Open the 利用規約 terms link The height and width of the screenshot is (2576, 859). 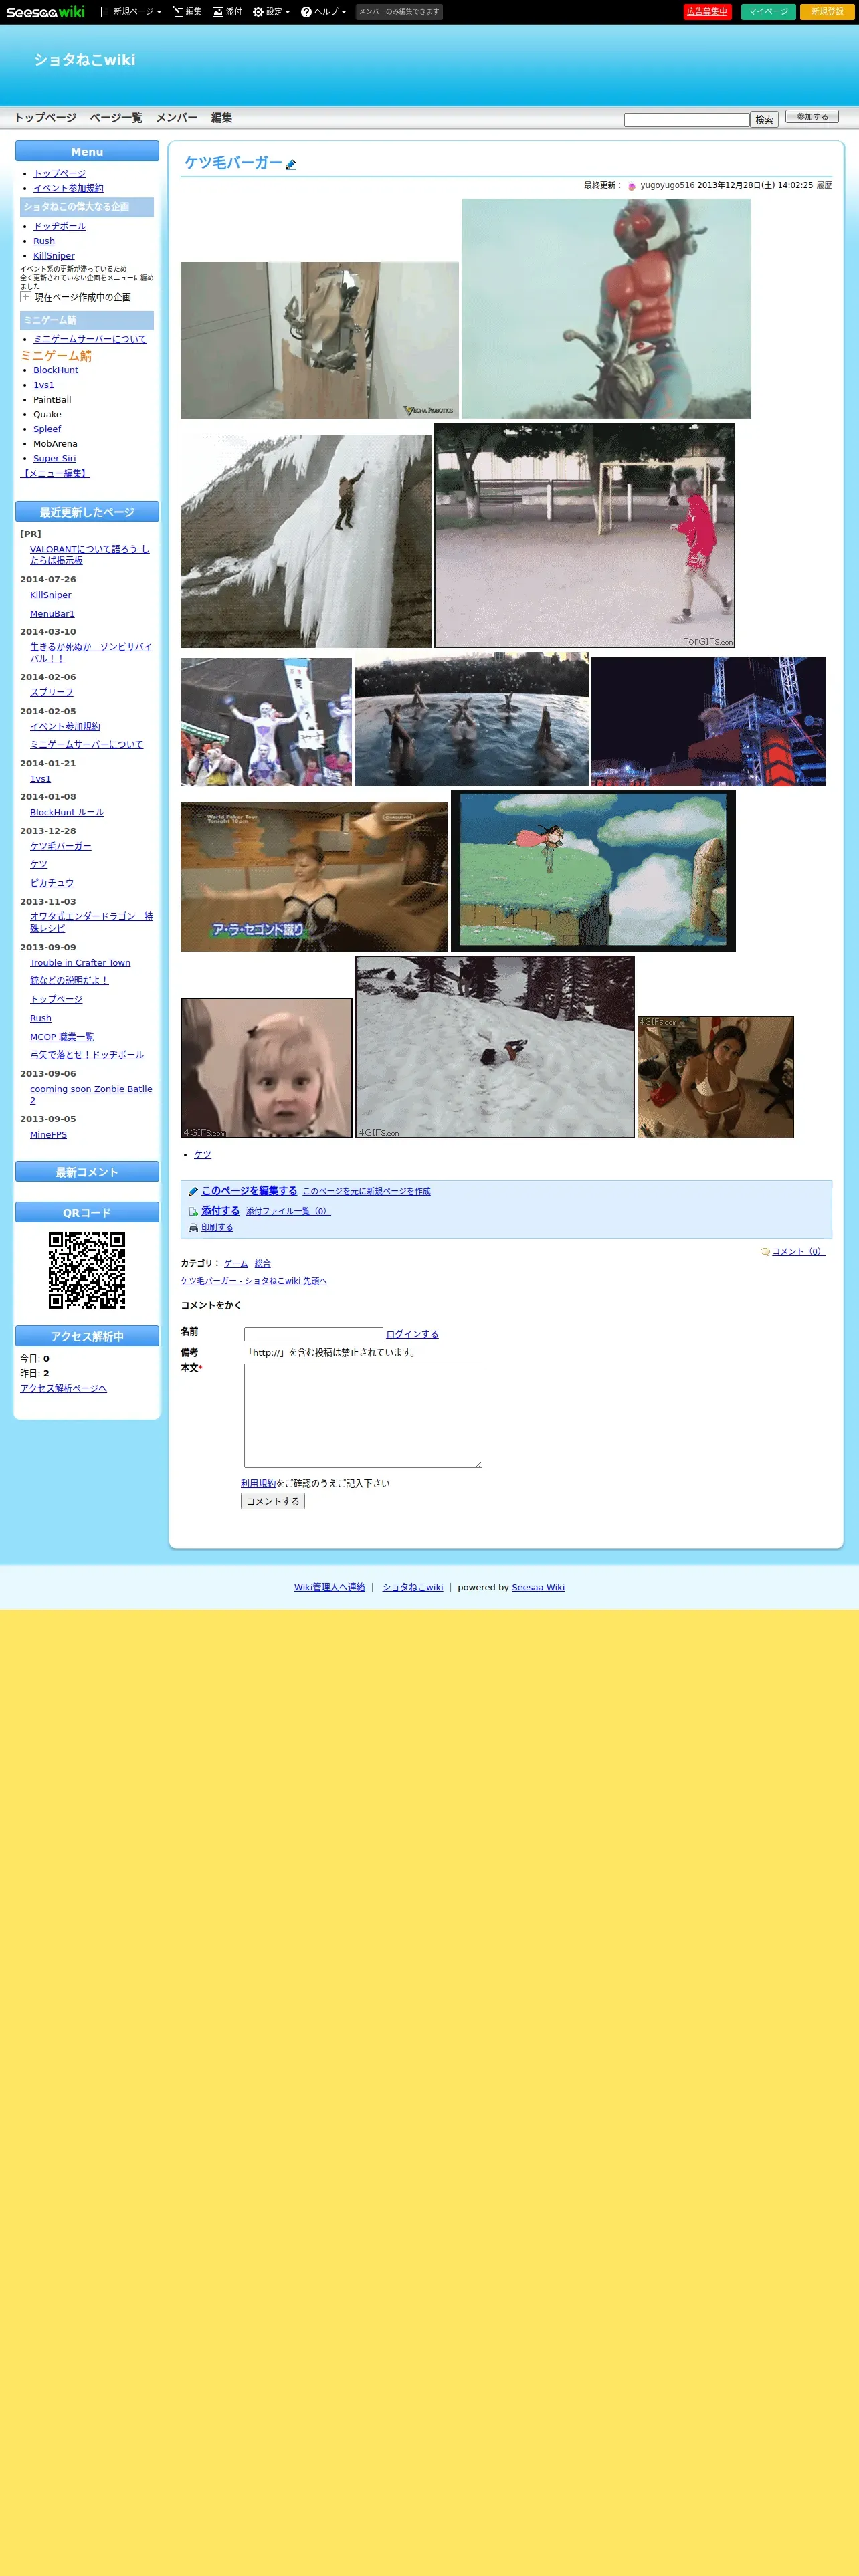coord(258,1483)
